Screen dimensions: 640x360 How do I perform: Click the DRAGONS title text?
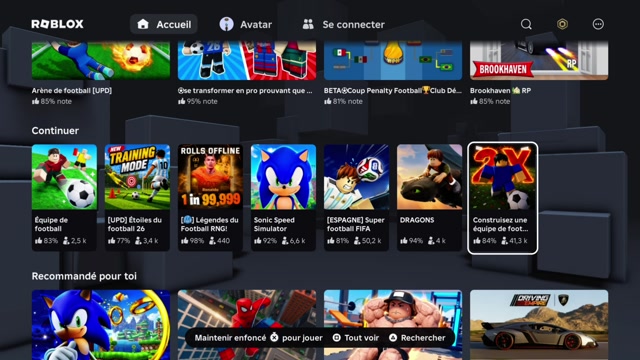tap(417, 220)
